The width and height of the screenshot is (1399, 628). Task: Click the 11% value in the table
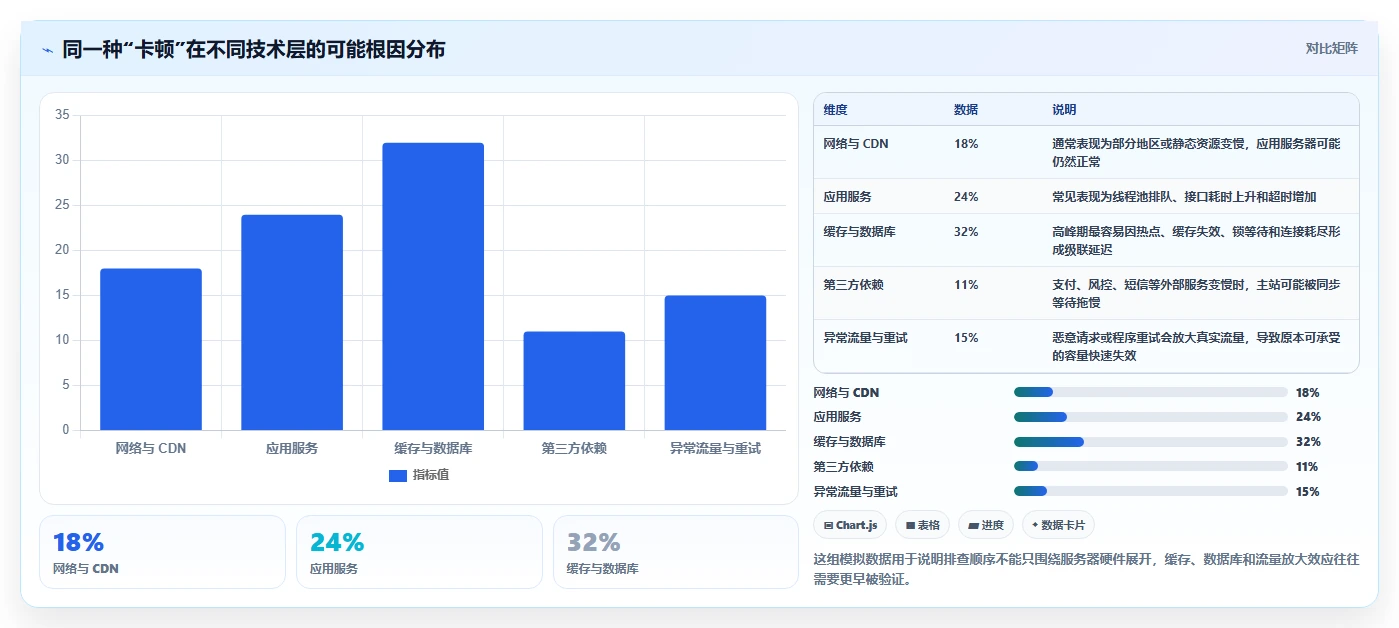(966, 285)
